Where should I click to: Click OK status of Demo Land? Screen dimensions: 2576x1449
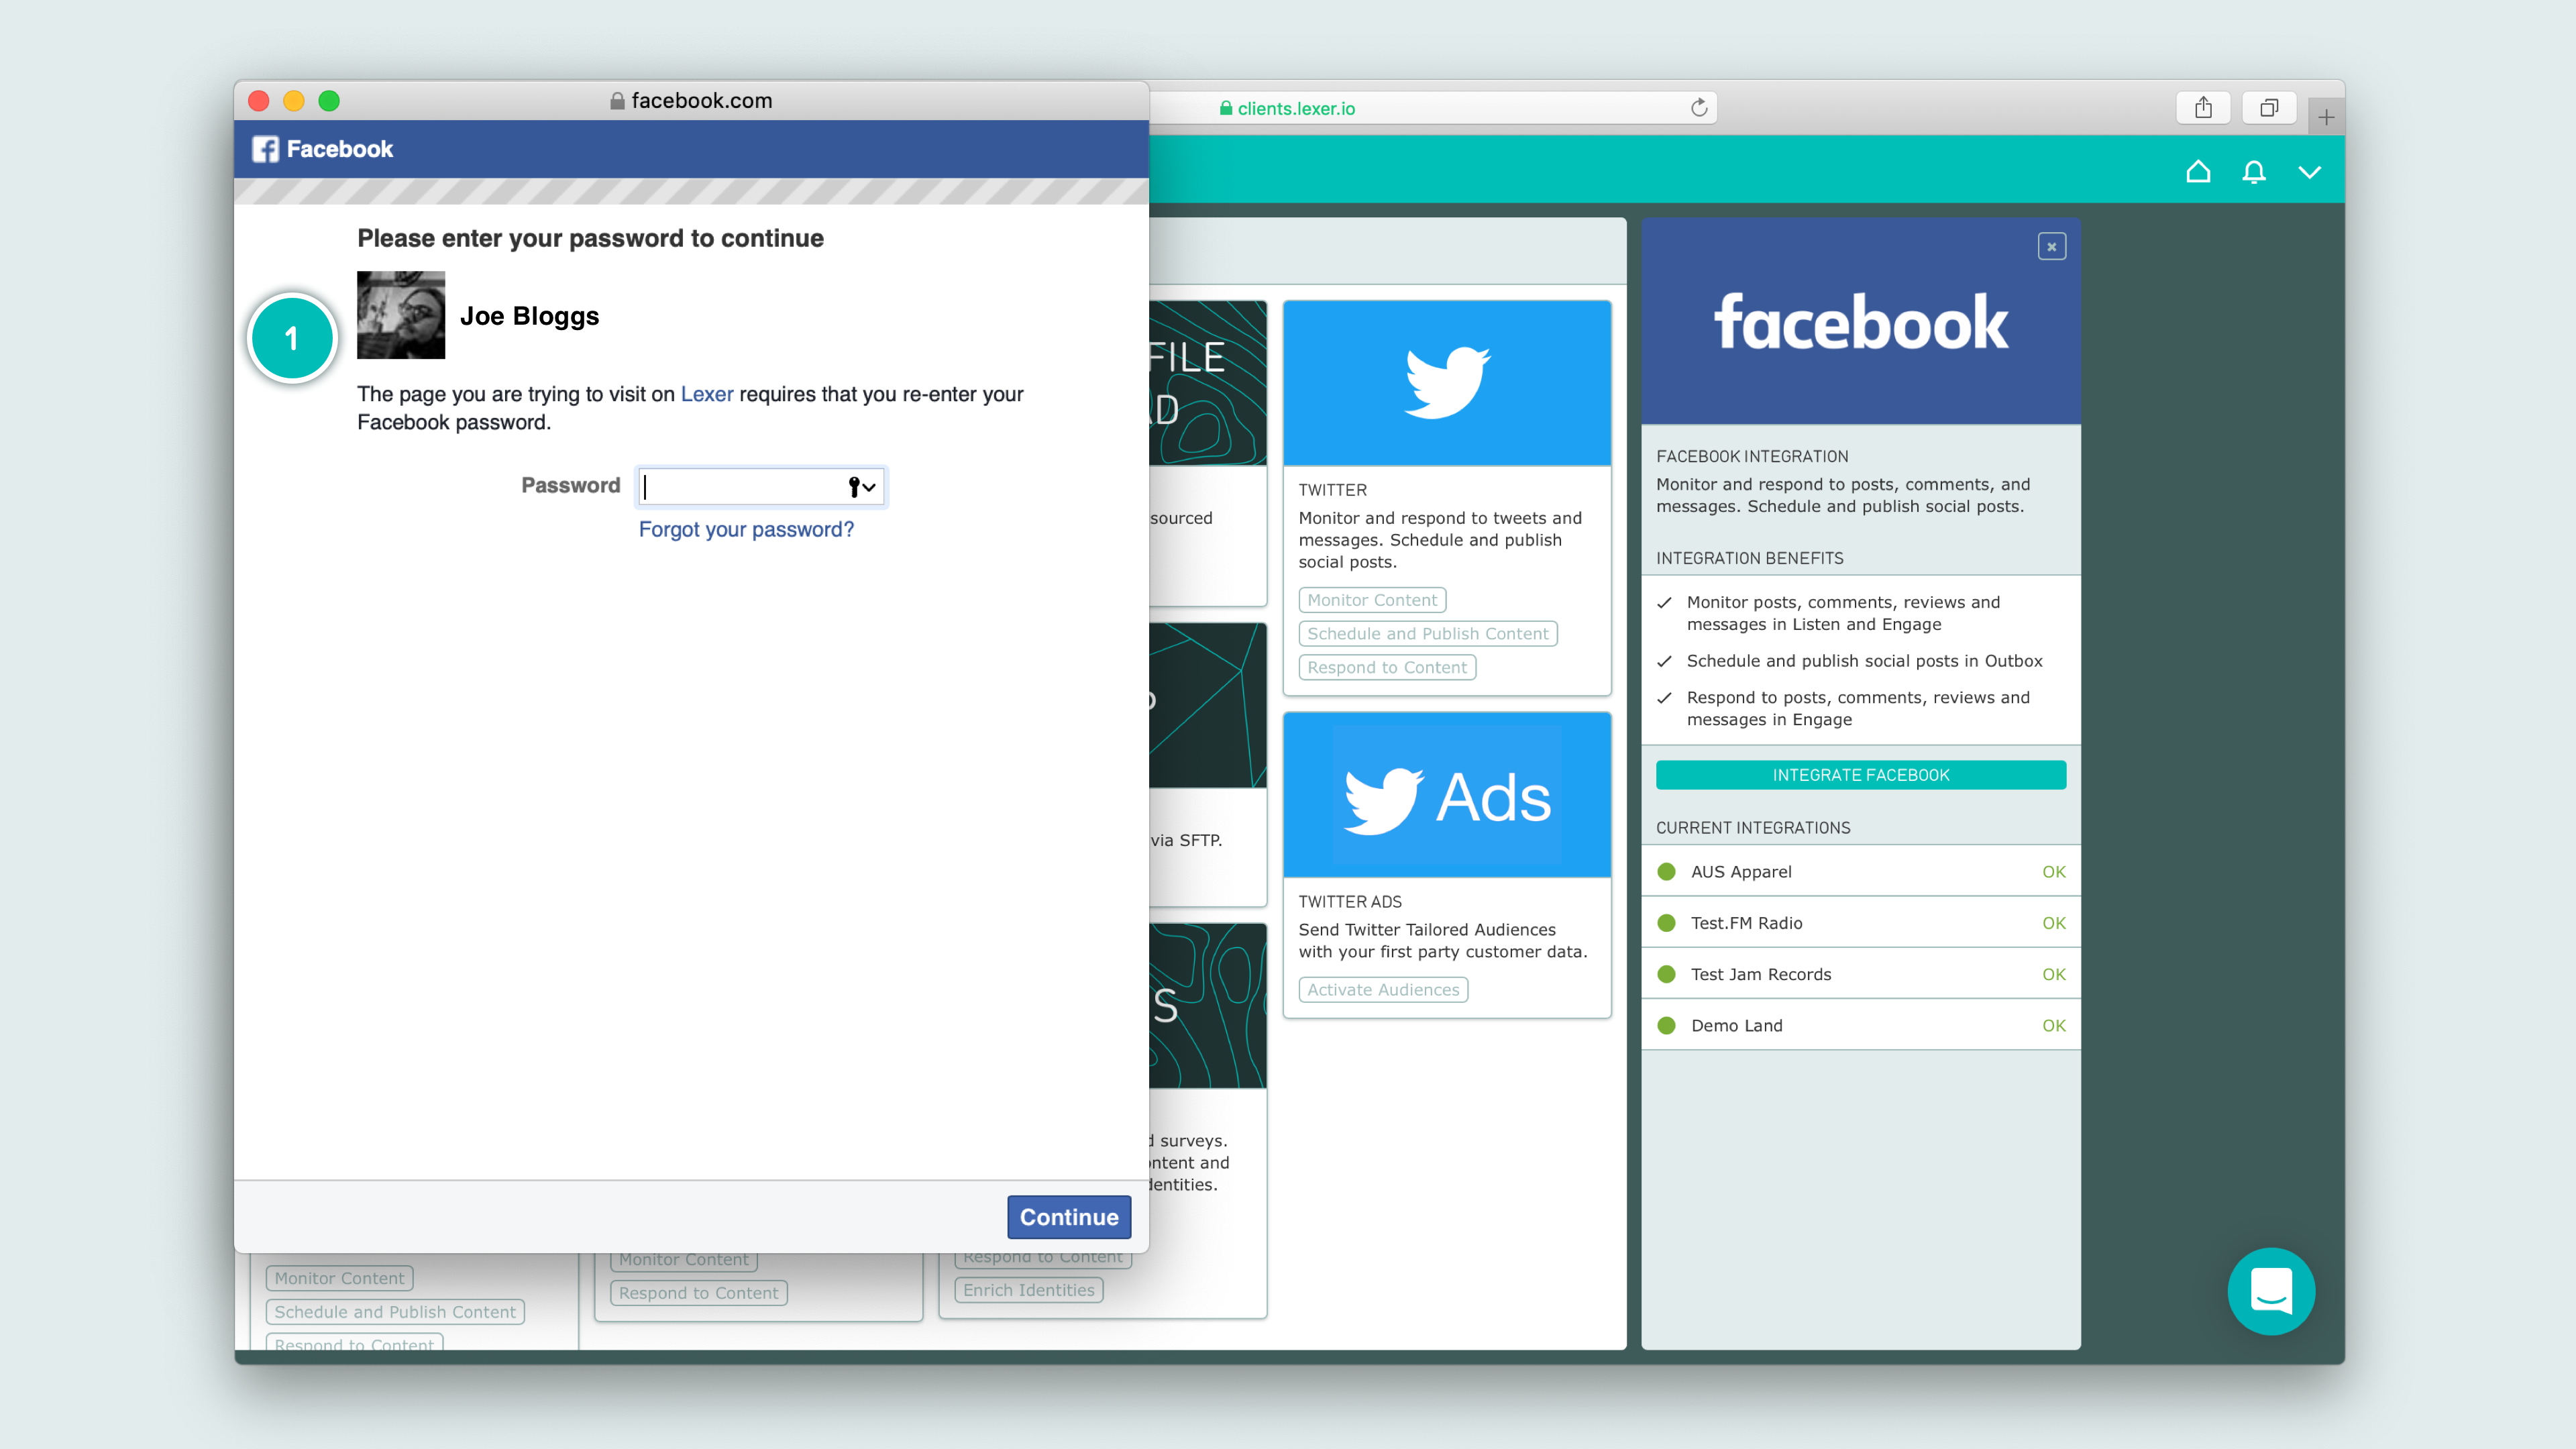pos(2054,1026)
